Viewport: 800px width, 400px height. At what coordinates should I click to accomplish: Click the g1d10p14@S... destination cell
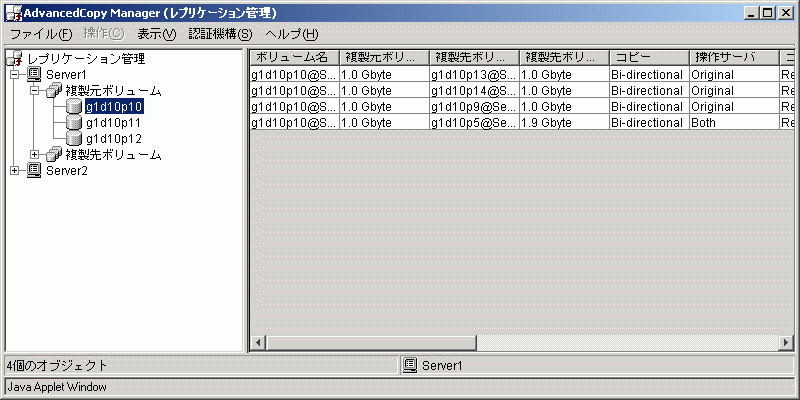474,91
